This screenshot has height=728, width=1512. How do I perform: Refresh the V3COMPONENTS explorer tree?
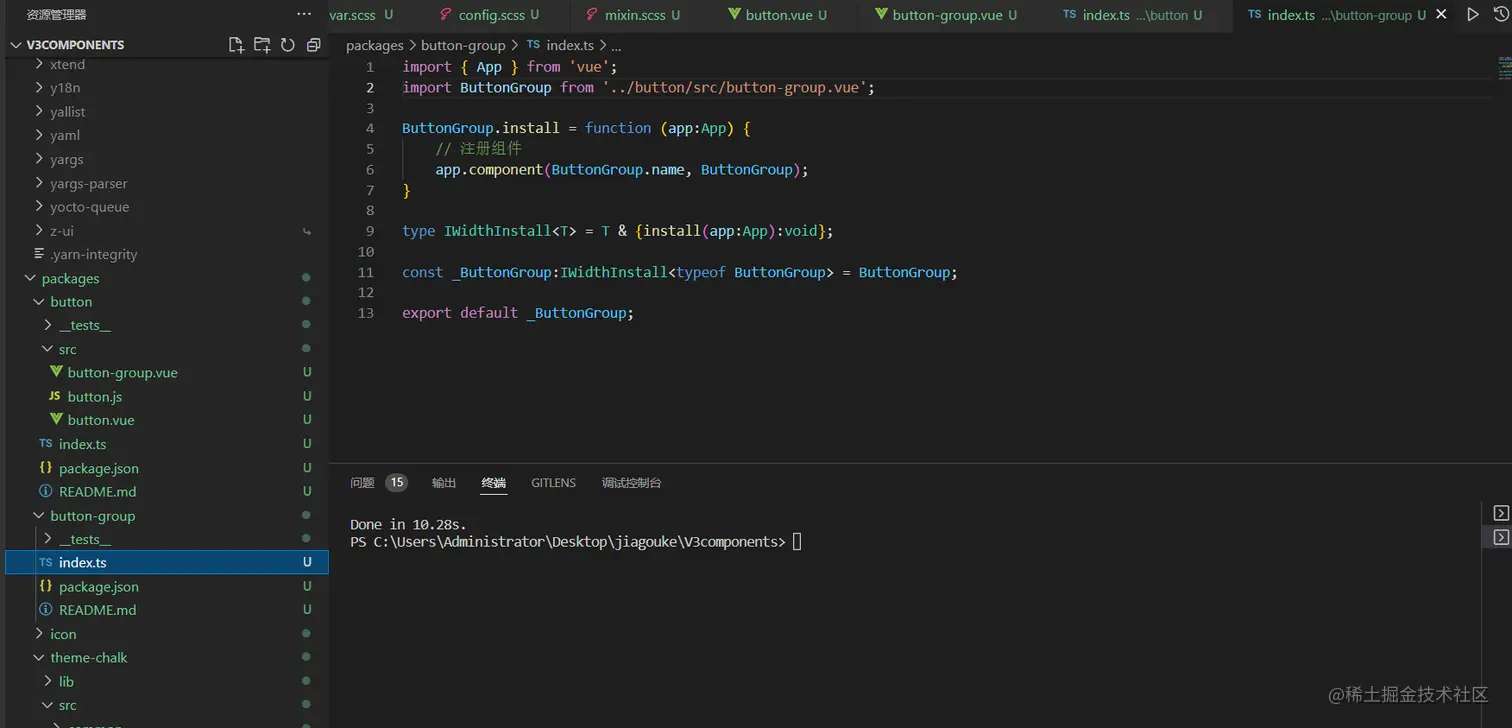(x=288, y=45)
